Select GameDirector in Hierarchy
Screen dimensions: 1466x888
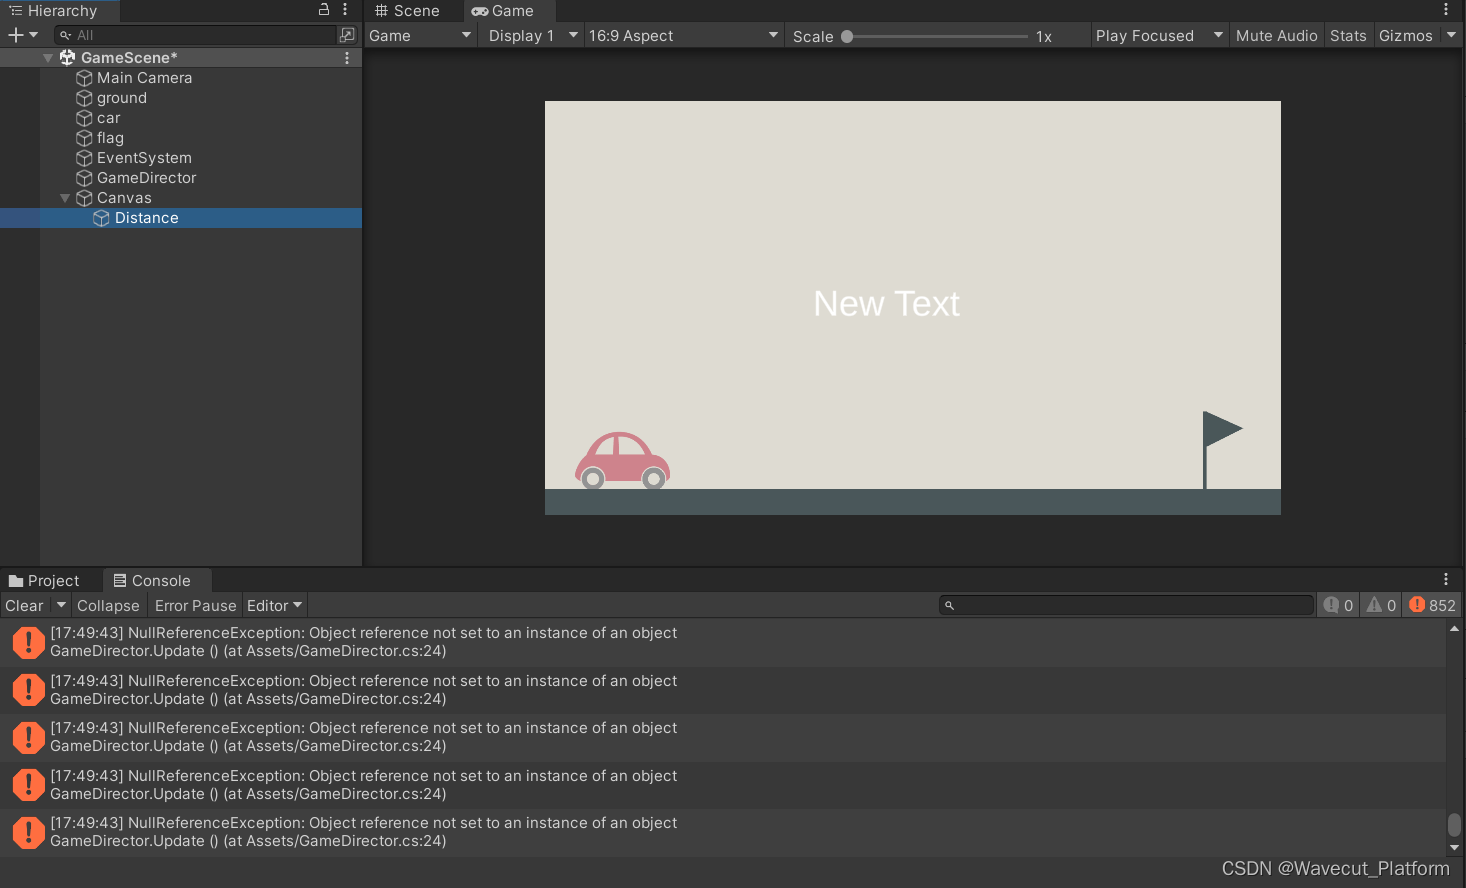coord(146,178)
